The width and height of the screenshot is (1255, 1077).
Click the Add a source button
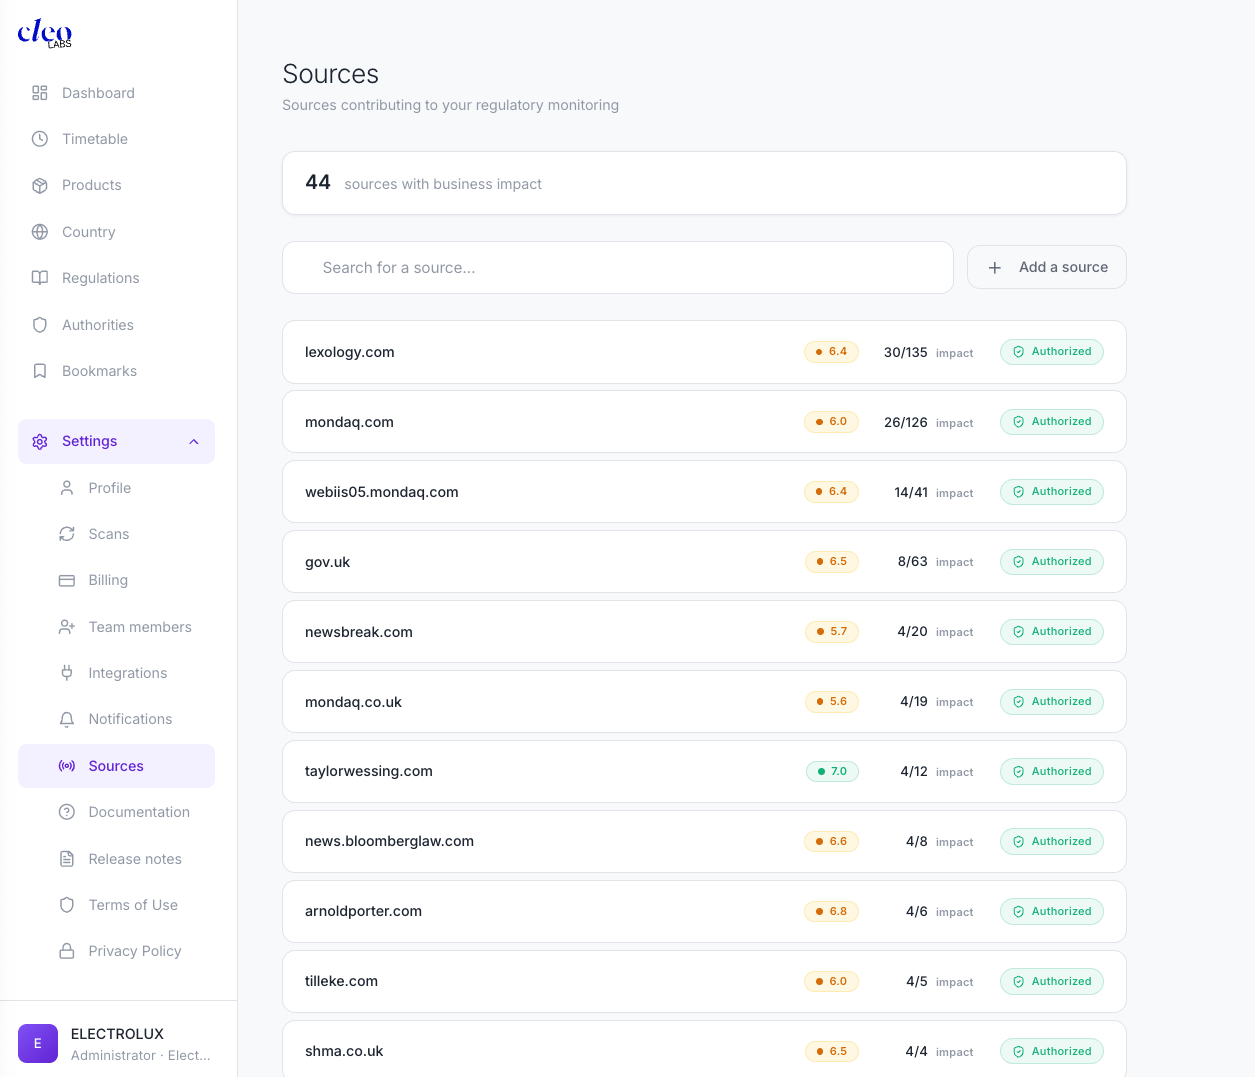(x=1047, y=267)
